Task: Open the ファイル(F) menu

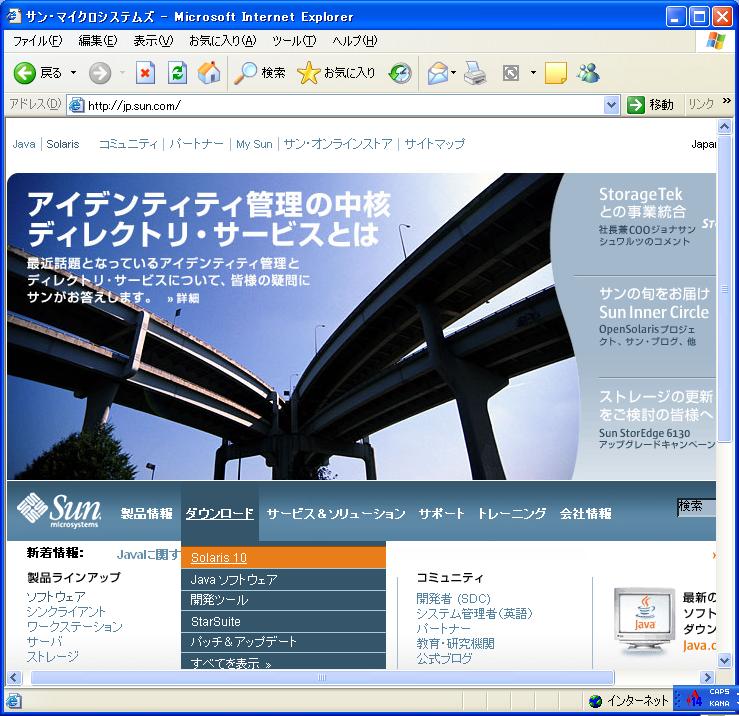Action: 37,41
